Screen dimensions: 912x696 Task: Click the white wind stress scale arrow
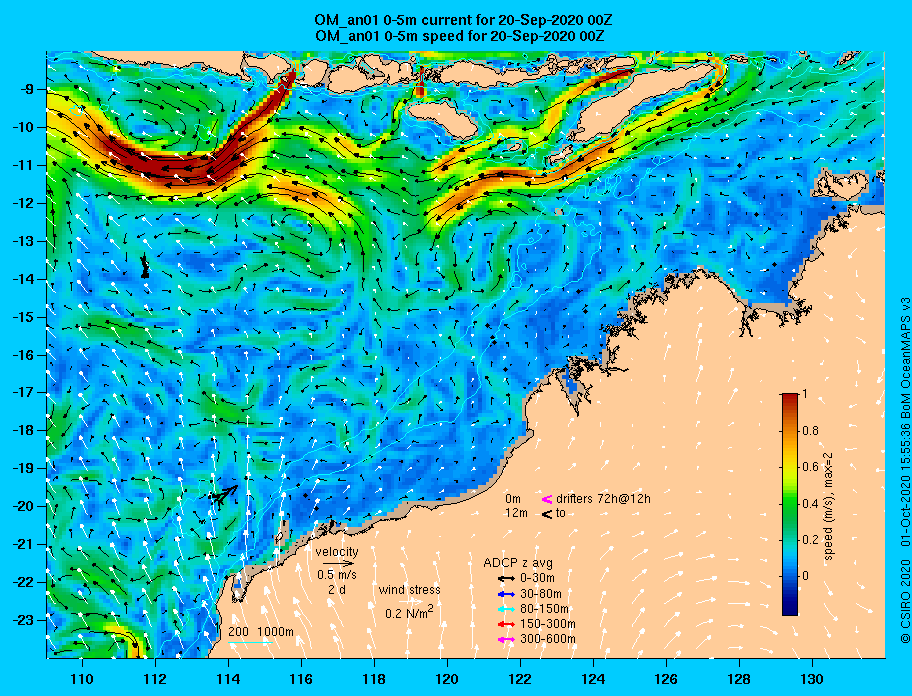tap(411, 602)
